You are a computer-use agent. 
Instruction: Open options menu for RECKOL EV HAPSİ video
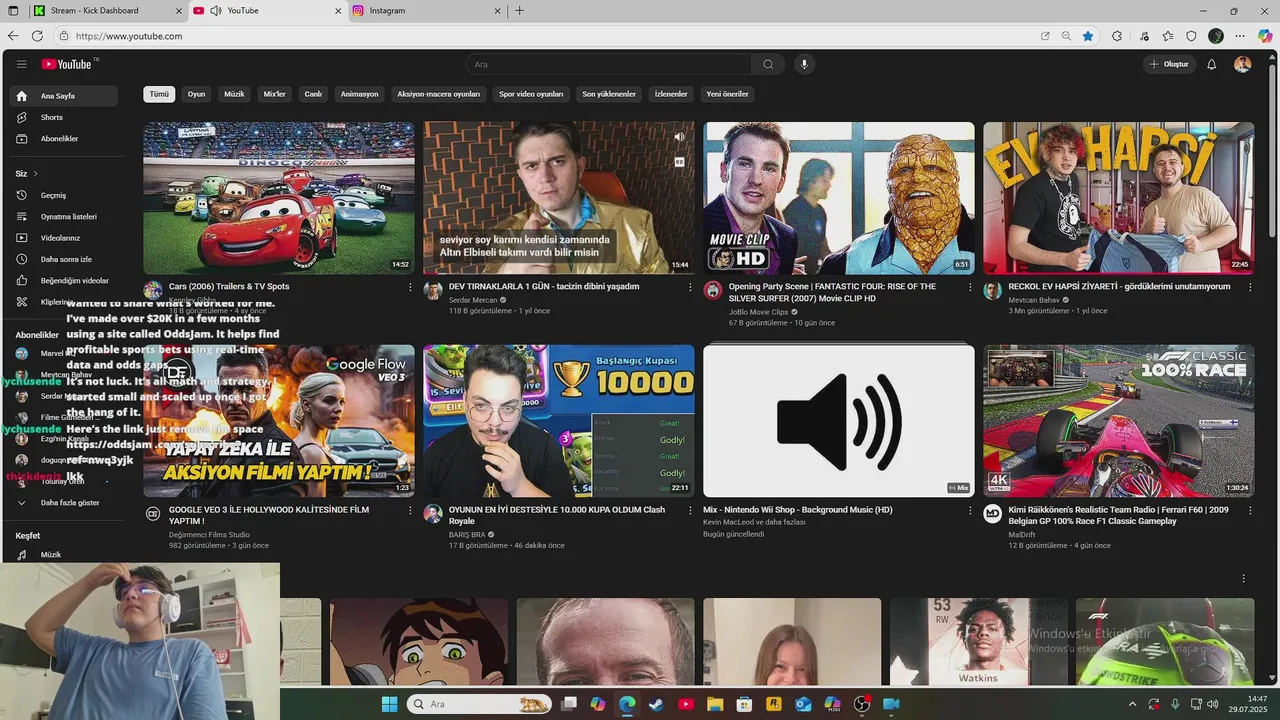coord(1250,287)
